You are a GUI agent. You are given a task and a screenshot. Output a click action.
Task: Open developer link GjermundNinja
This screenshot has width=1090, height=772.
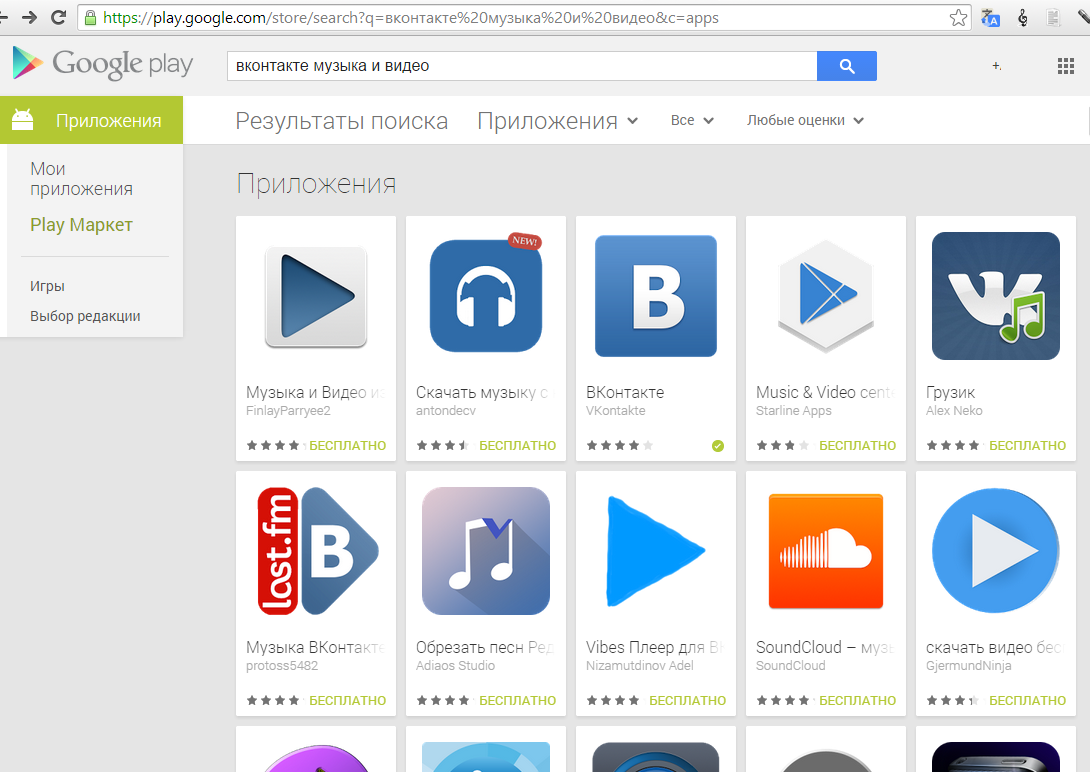click(968, 666)
